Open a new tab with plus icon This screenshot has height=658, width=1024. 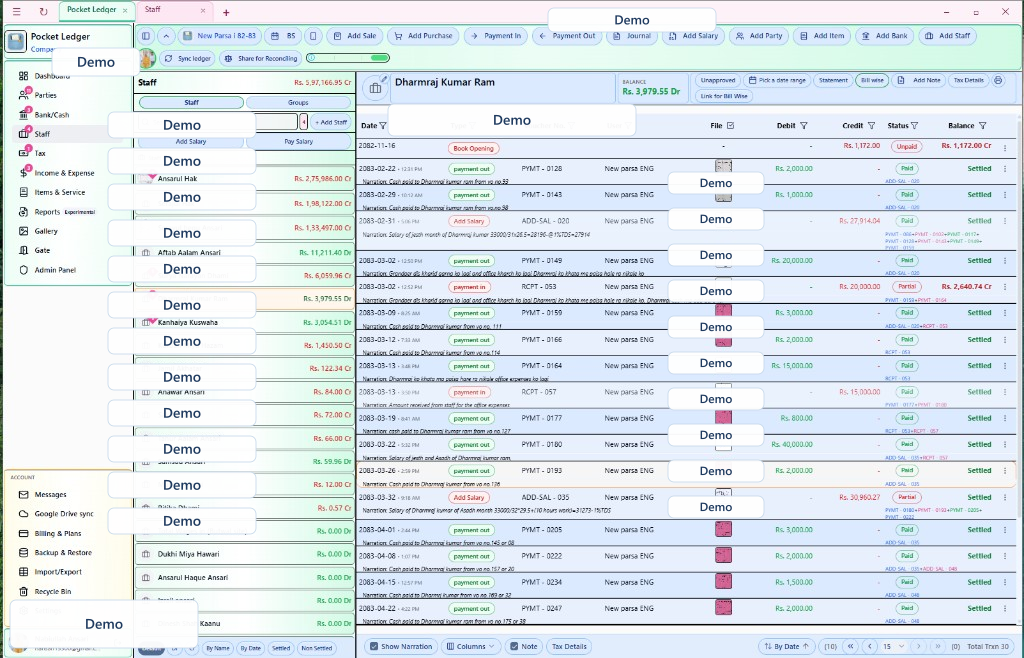[226, 12]
